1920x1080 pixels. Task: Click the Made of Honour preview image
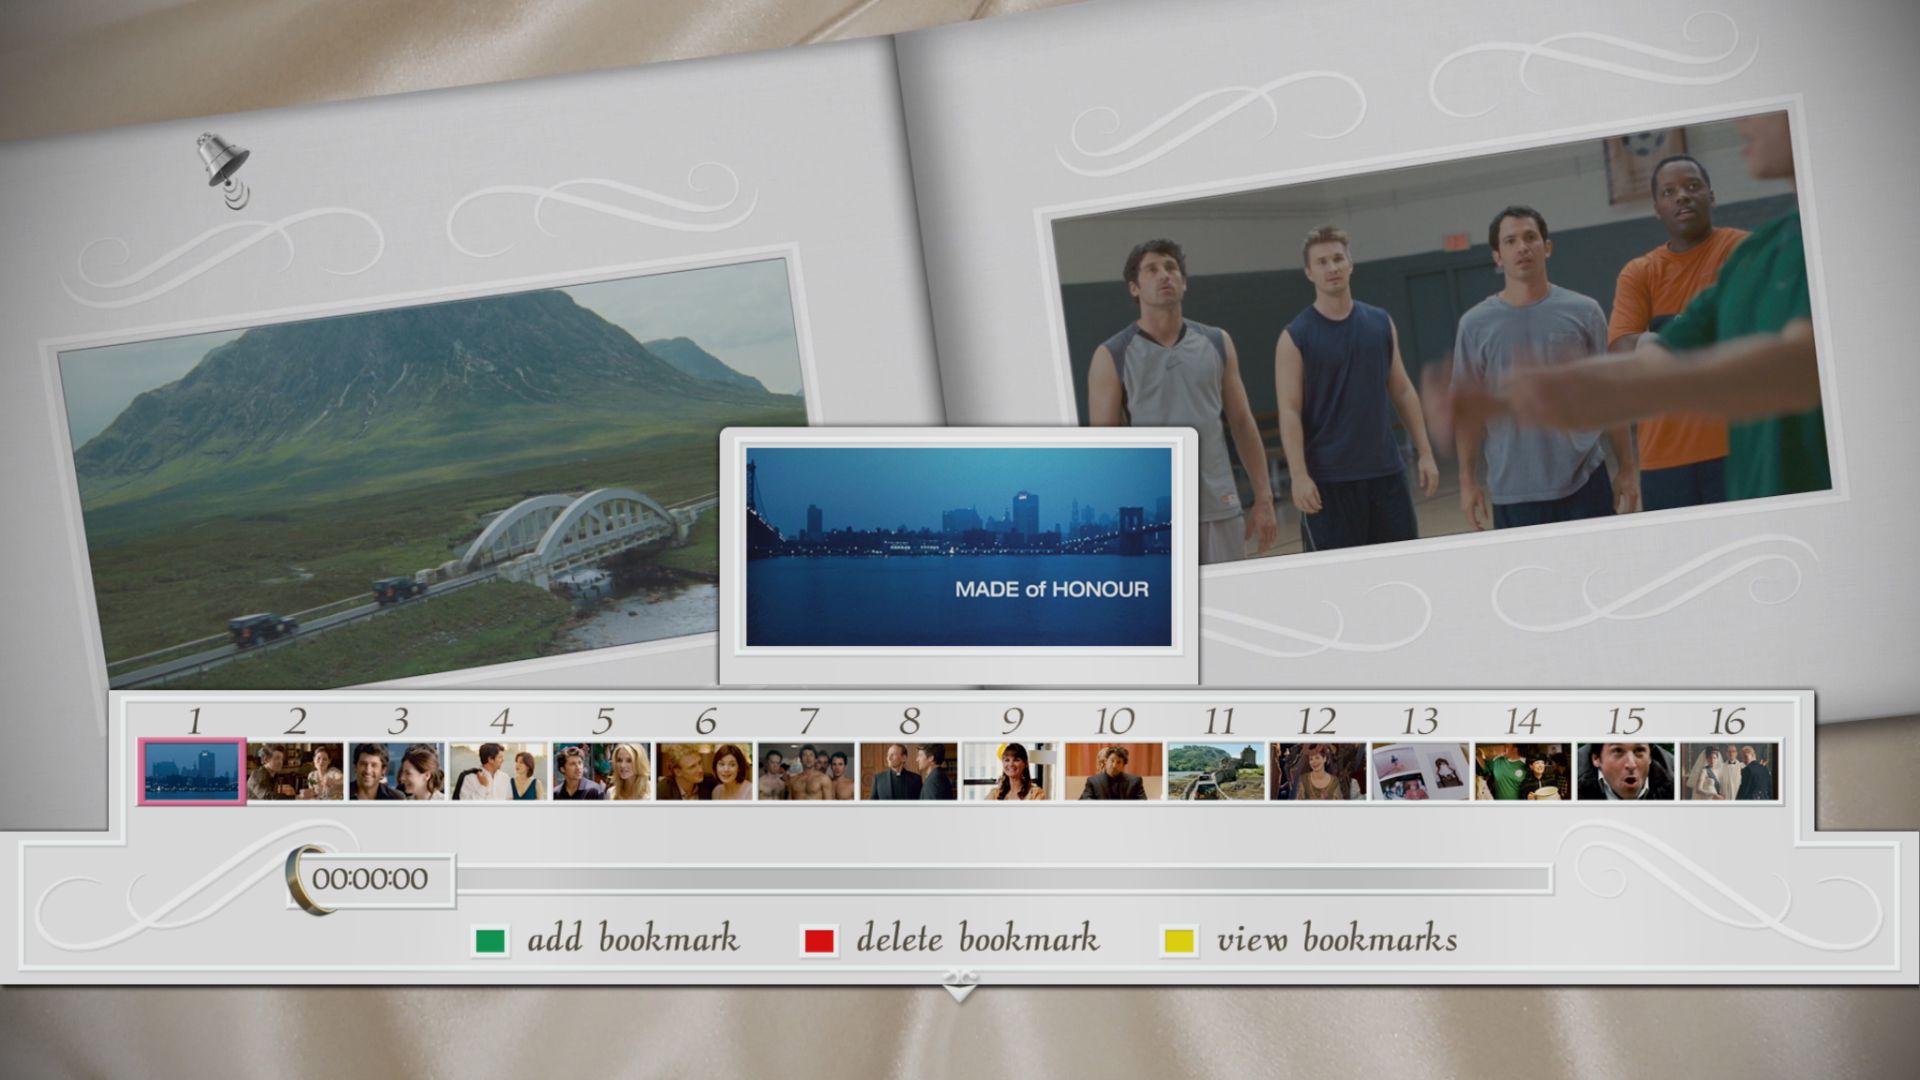959,546
